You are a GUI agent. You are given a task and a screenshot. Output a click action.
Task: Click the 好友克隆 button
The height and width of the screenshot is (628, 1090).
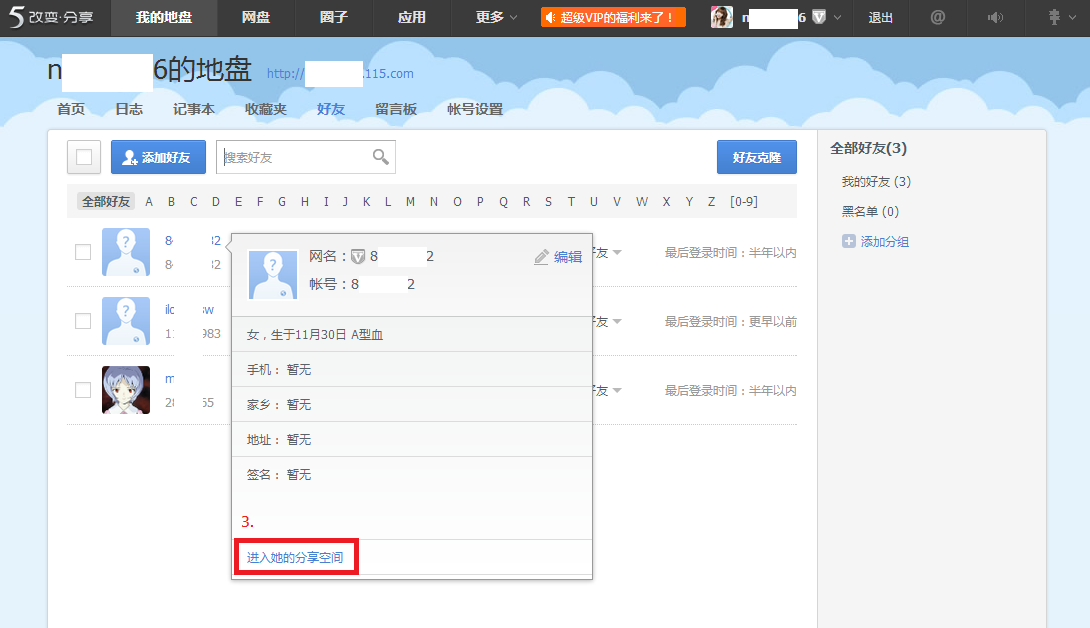click(x=756, y=157)
